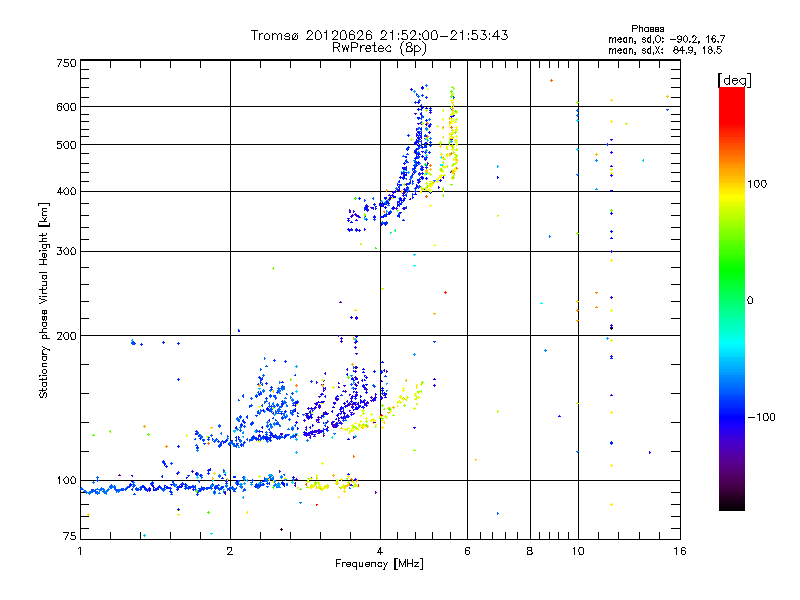Image resolution: width=800 pixels, height=600 pixels.
Task: Click the '-100' colorbar tick label
Action: point(761,417)
